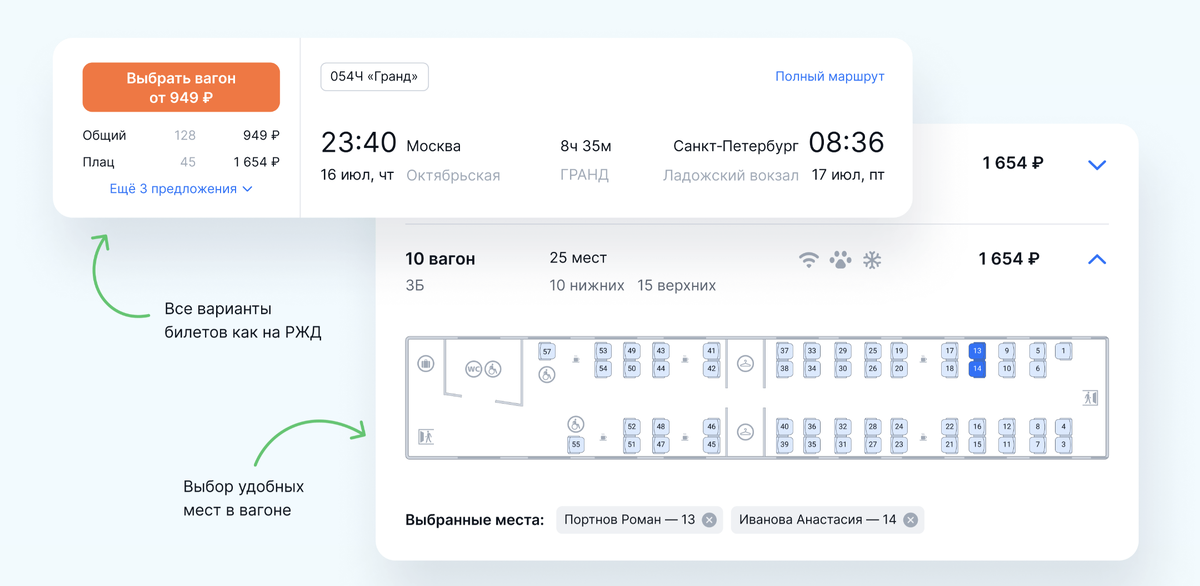The height and width of the screenshot is (586, 1200).
Task: Click departure time 23:40
Action: (x=359, y=143)
